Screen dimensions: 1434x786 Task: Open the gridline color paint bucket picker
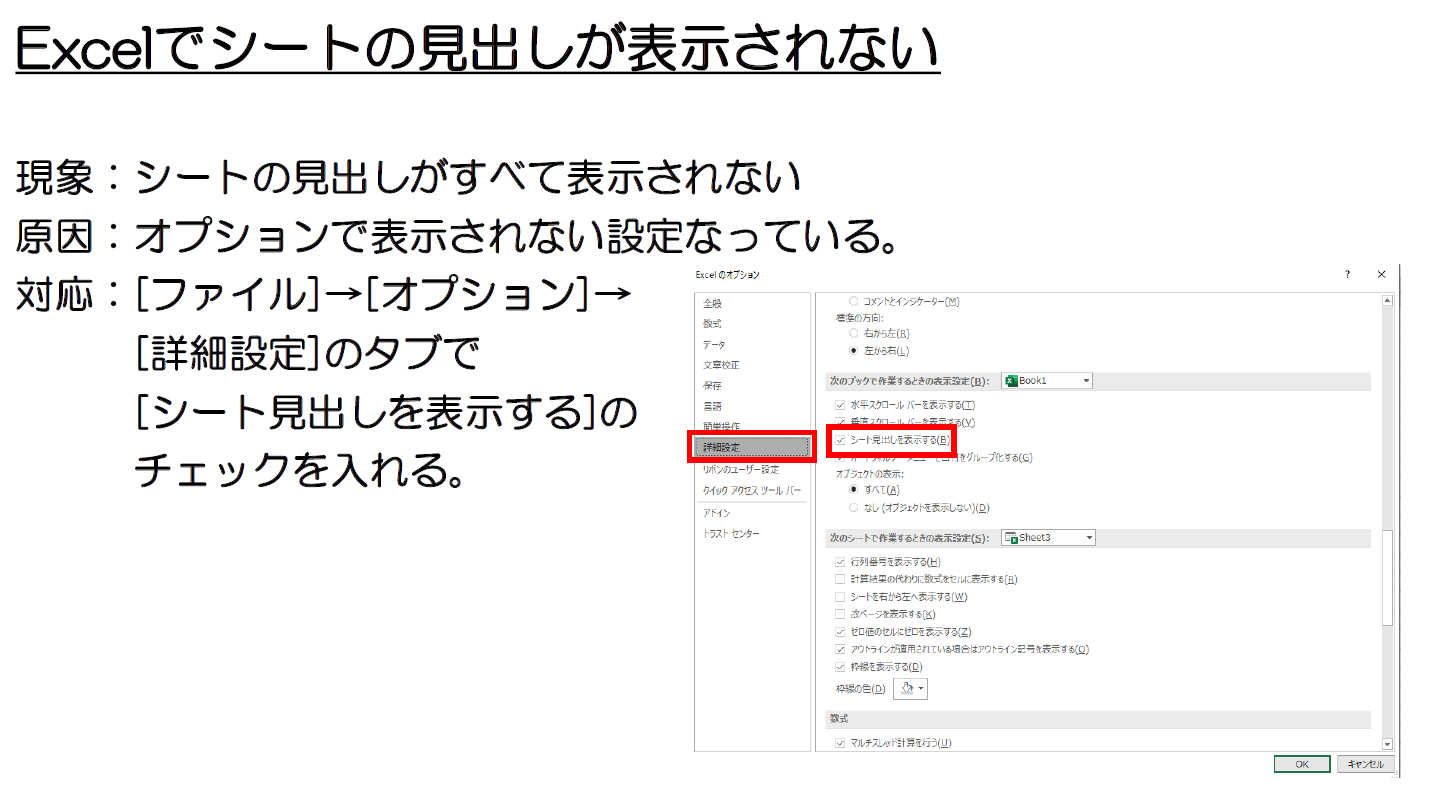pos(910,688)
